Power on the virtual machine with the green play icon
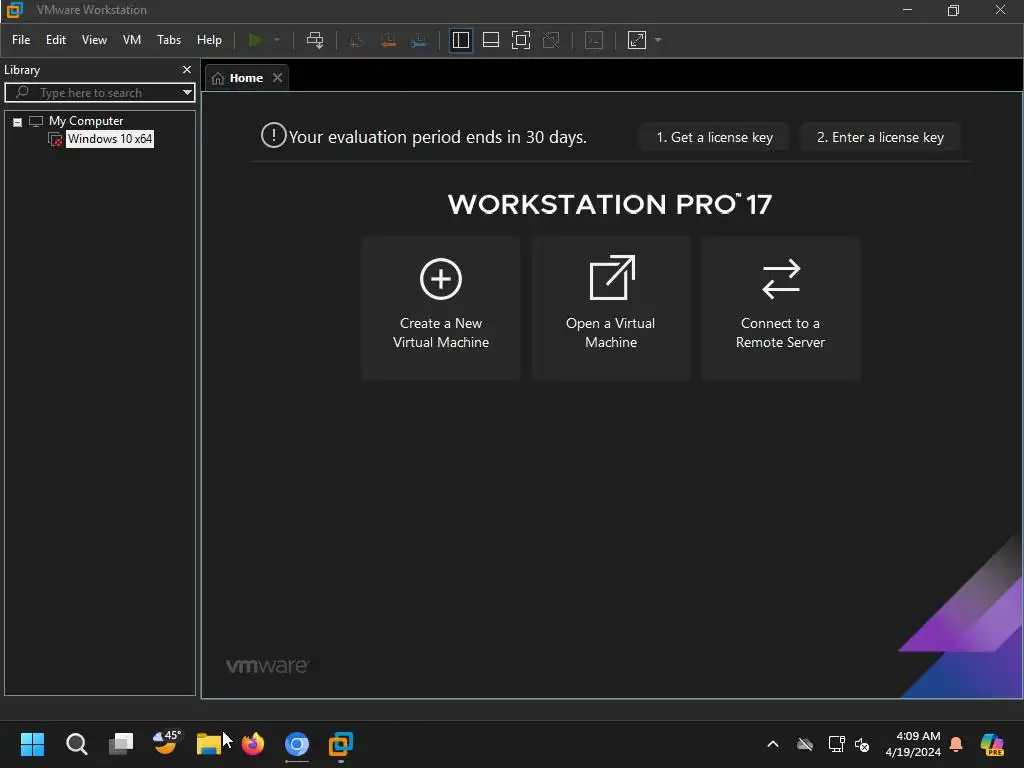Image resolution: width=1024 pixels, height=768 pixels. 255,40
